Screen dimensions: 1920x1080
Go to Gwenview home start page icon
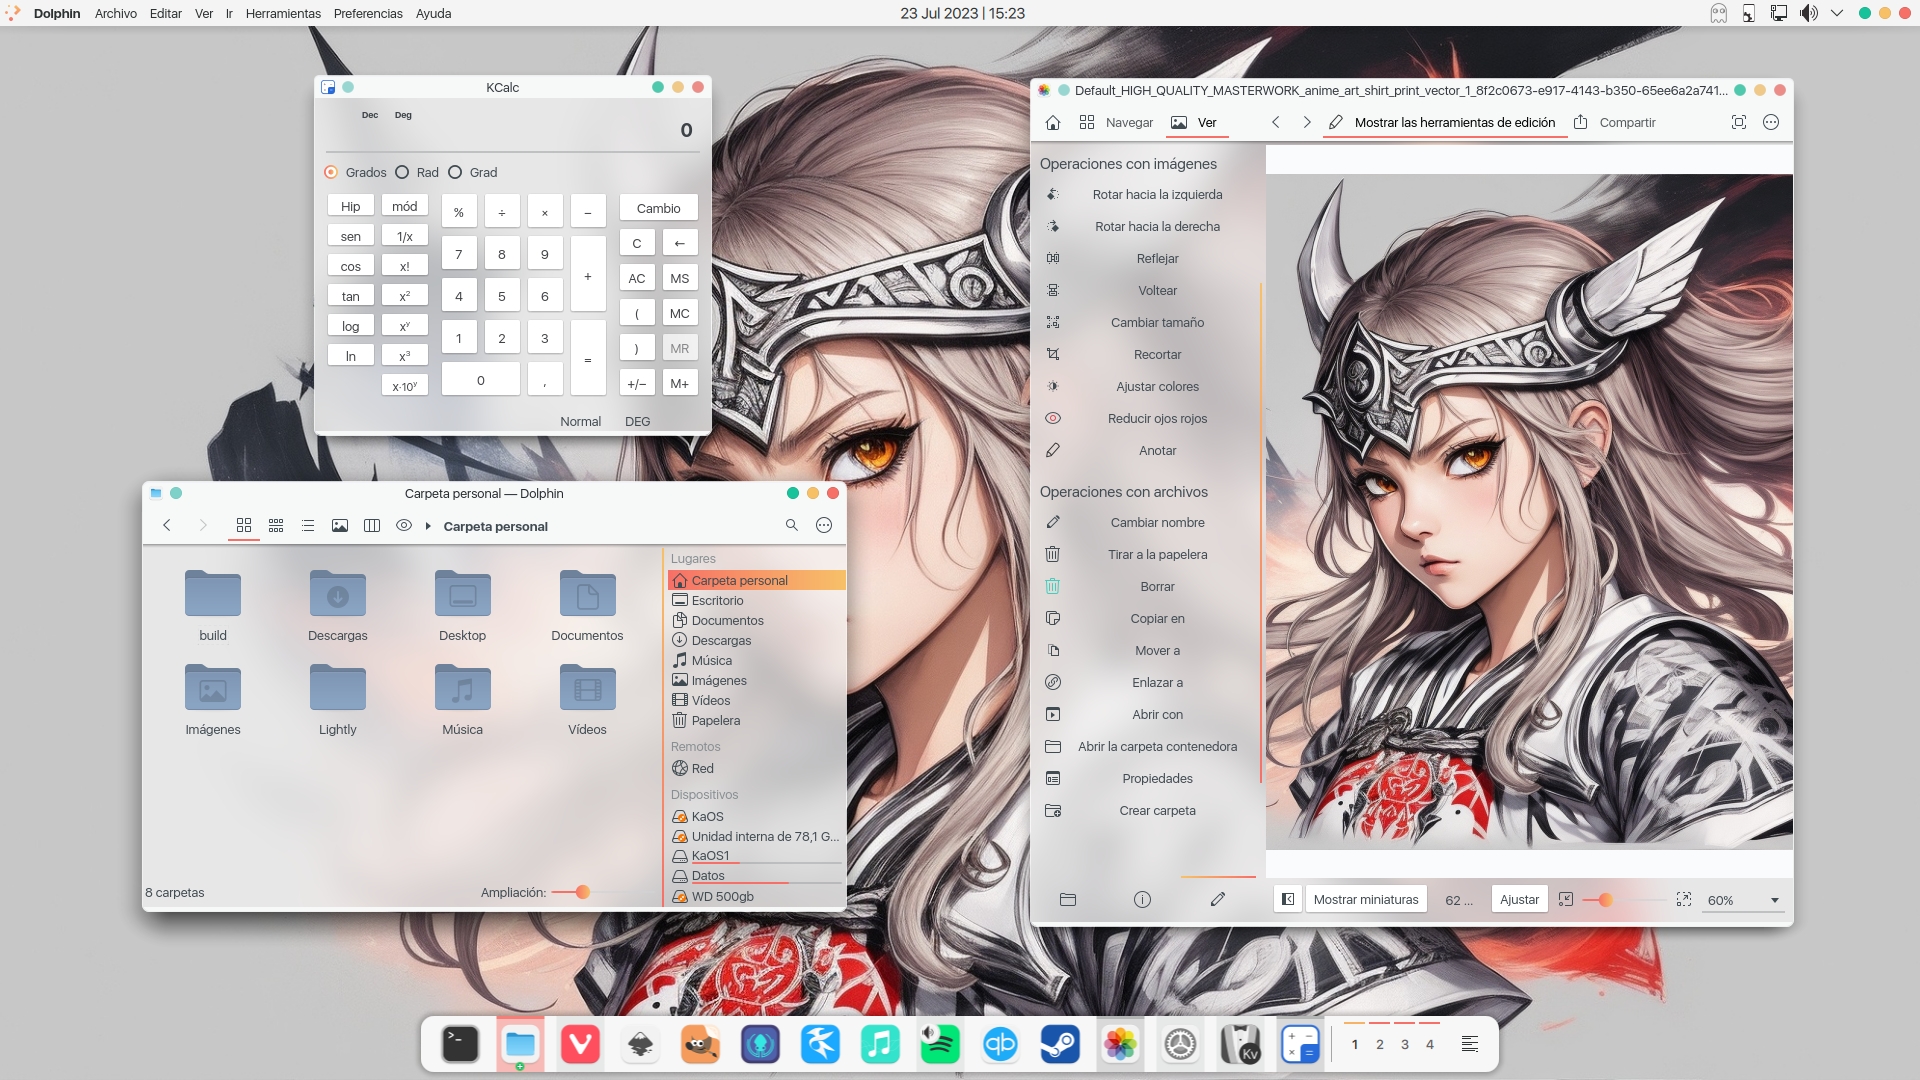click(x=1053, y=122)
